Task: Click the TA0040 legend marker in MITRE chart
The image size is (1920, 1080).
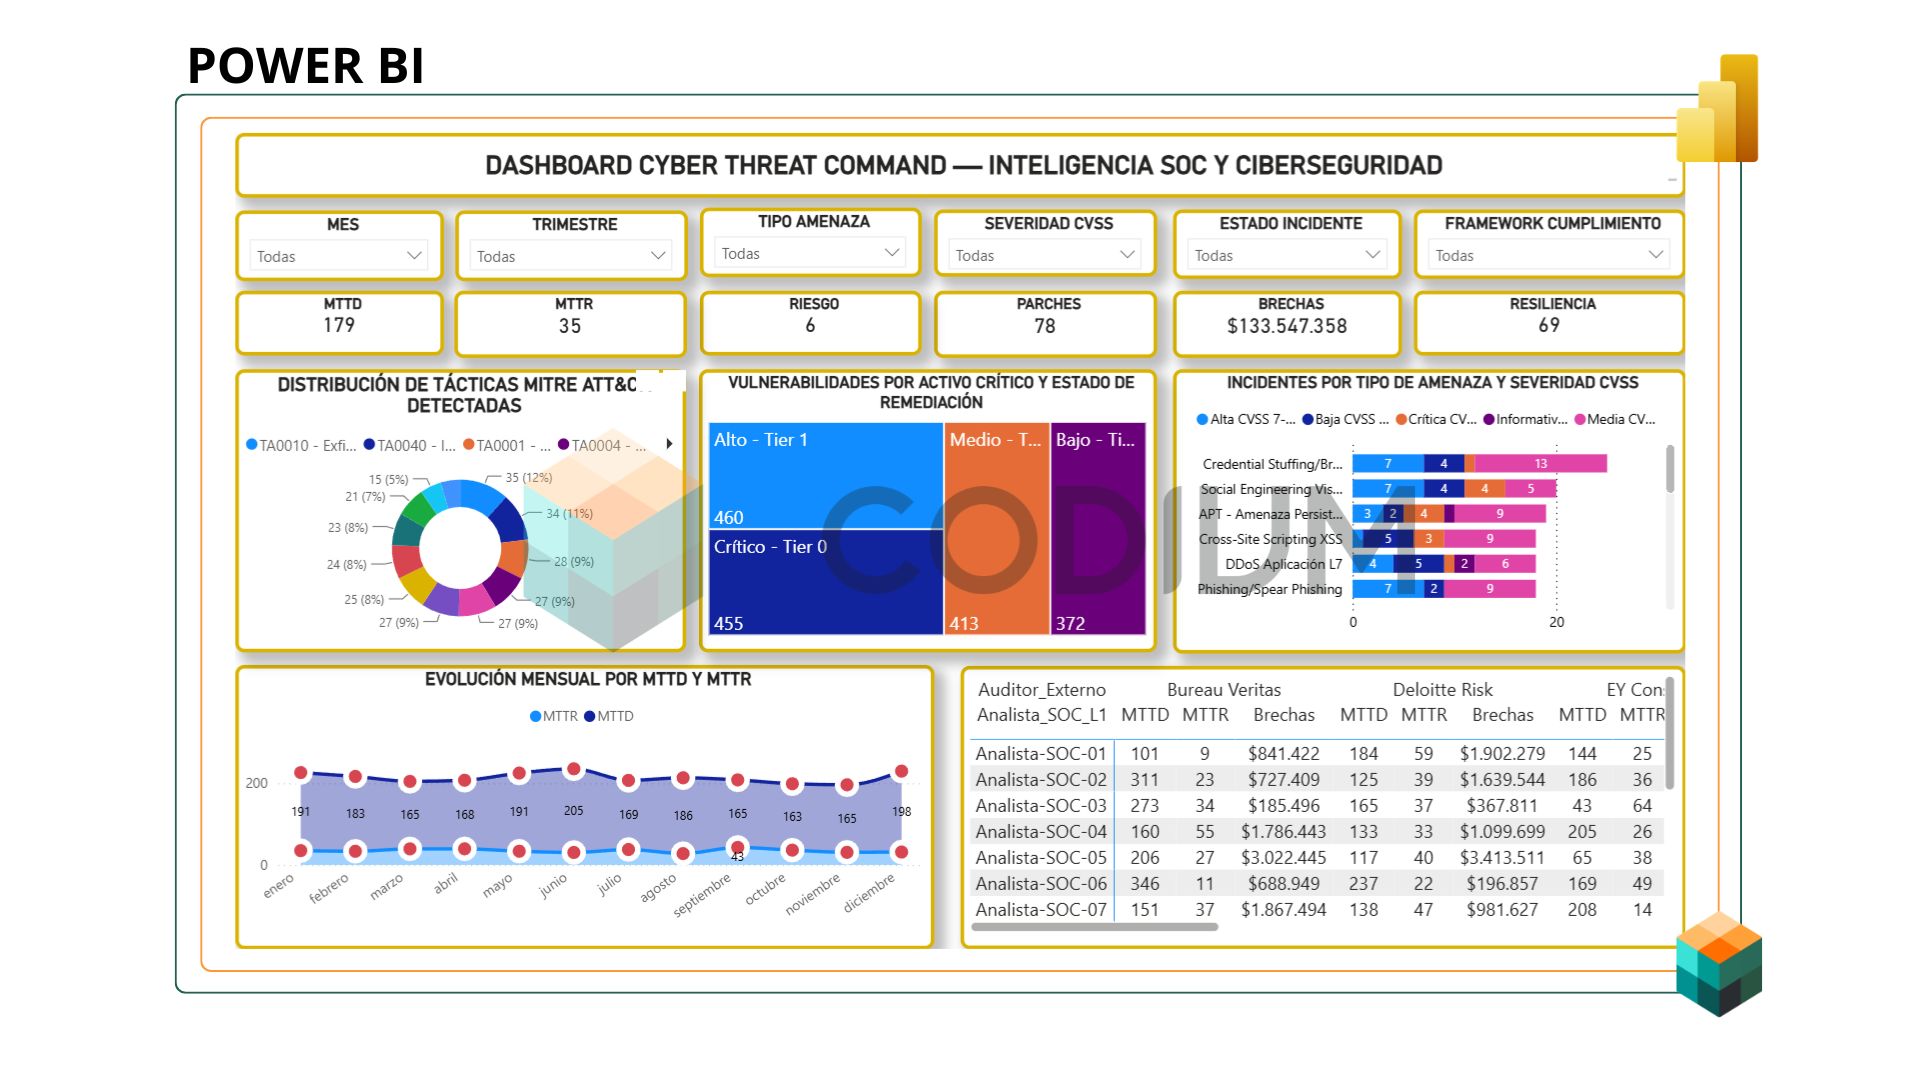Action: point(369,445)
